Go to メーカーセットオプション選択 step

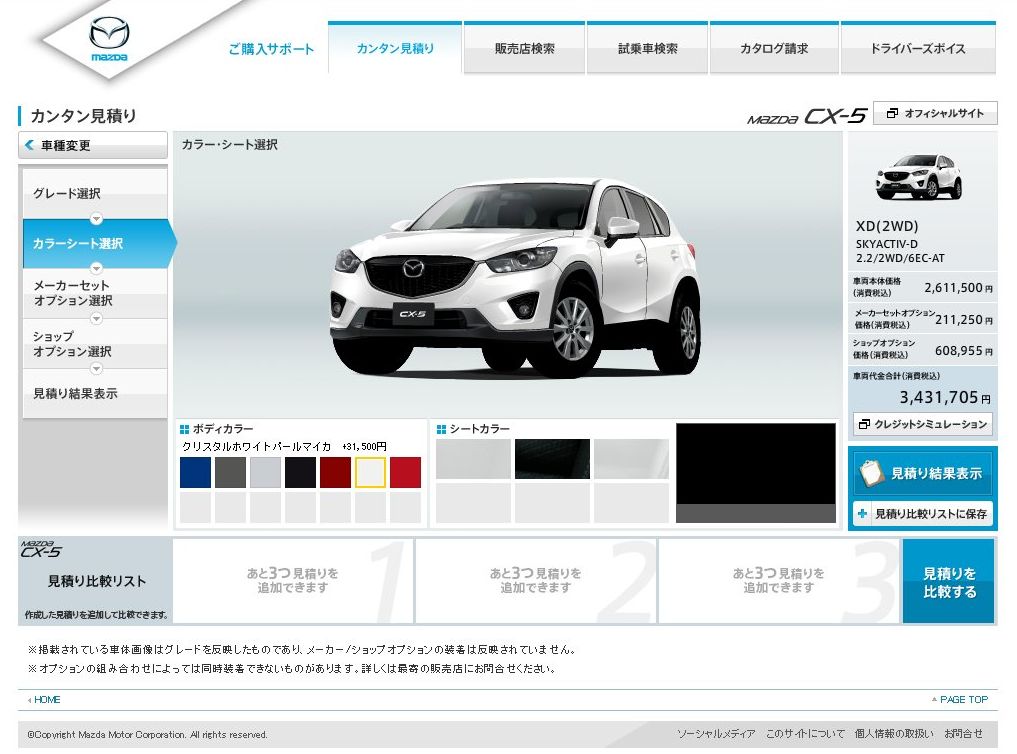click(95, 293)
